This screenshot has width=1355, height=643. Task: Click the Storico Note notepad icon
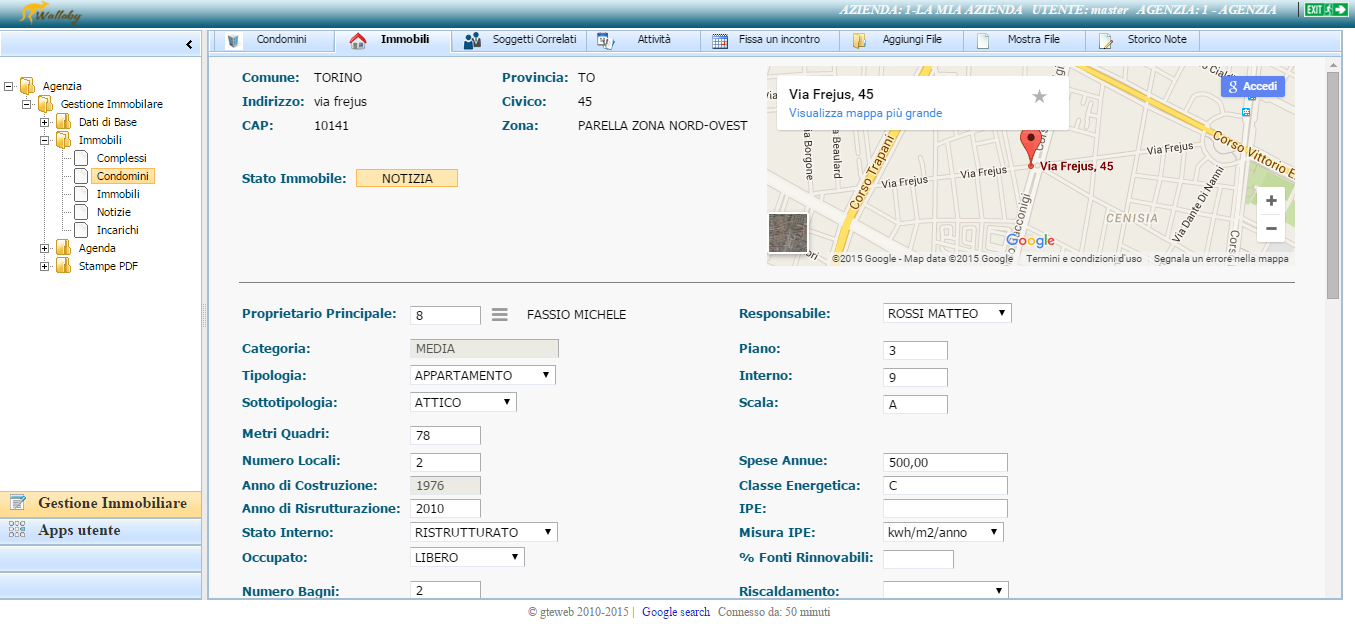[x=1106, y=41]
